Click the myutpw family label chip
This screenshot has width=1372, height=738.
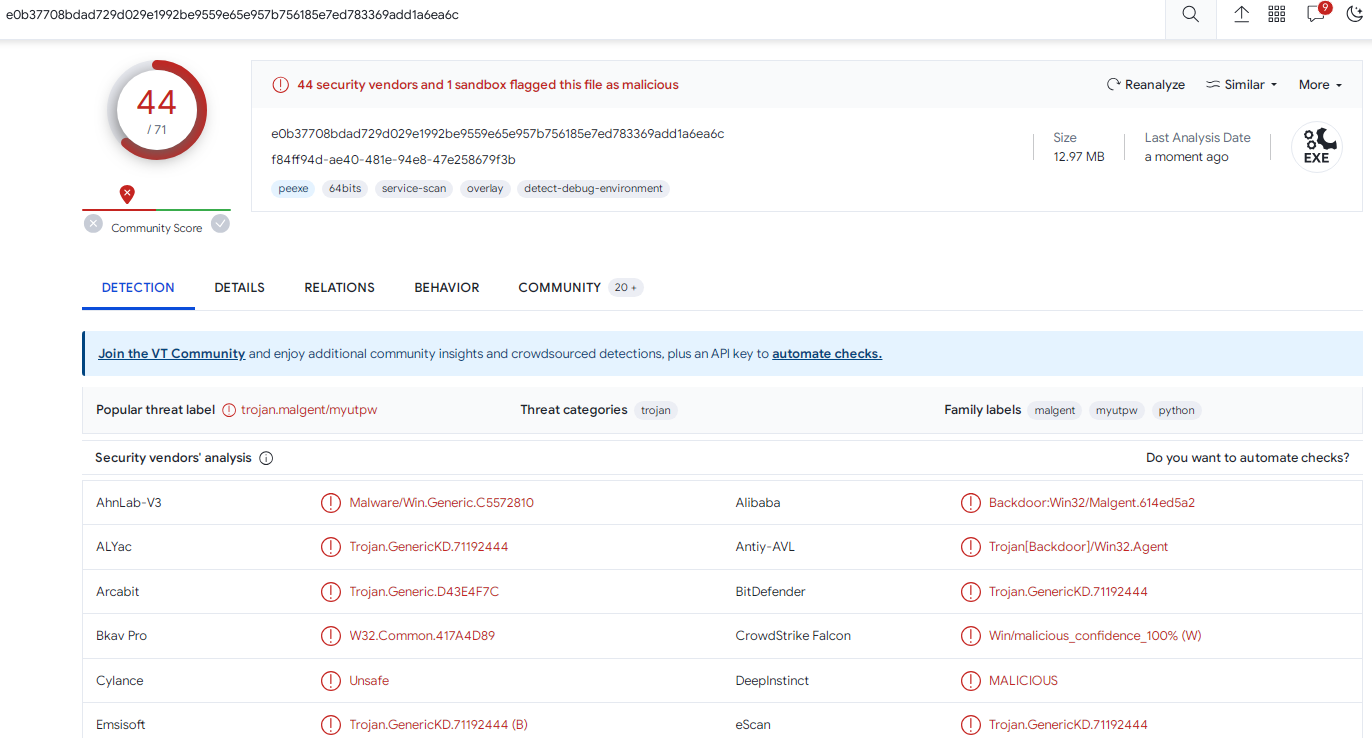[x=1116, y=410]
